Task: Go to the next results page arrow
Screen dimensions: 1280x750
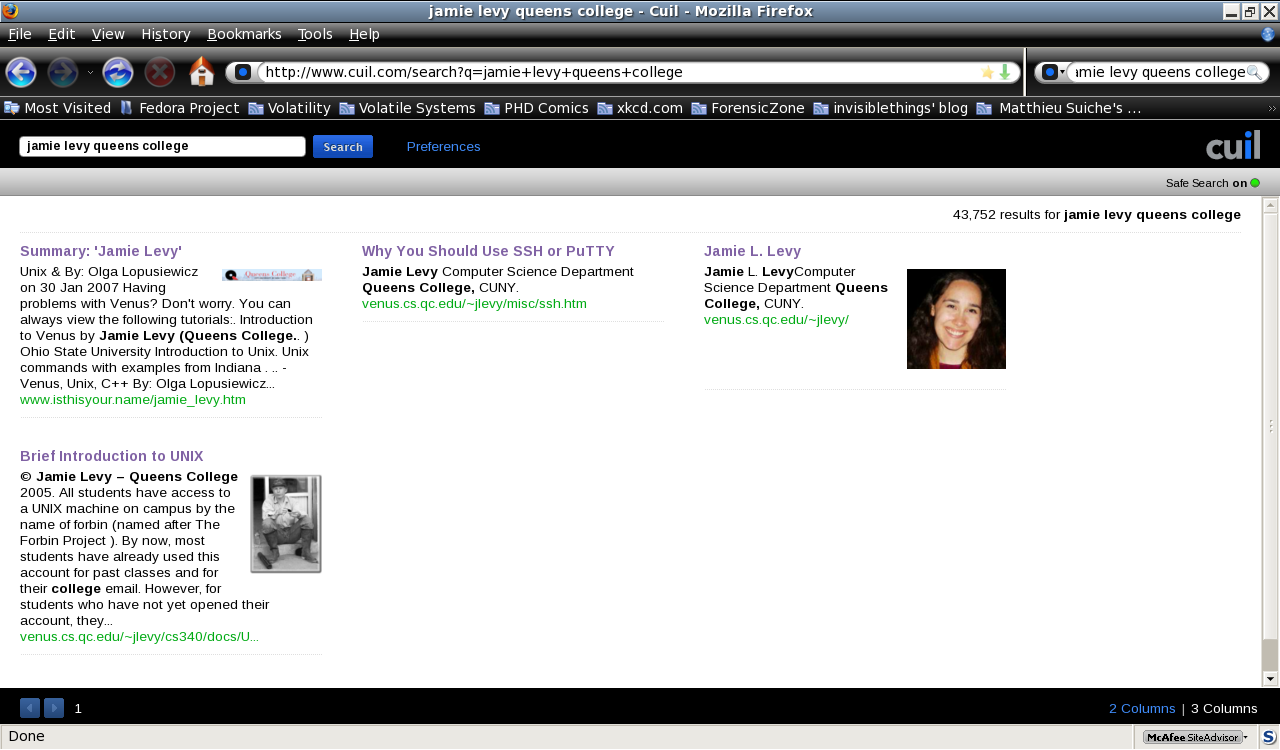Action: (x=54, y=708)
